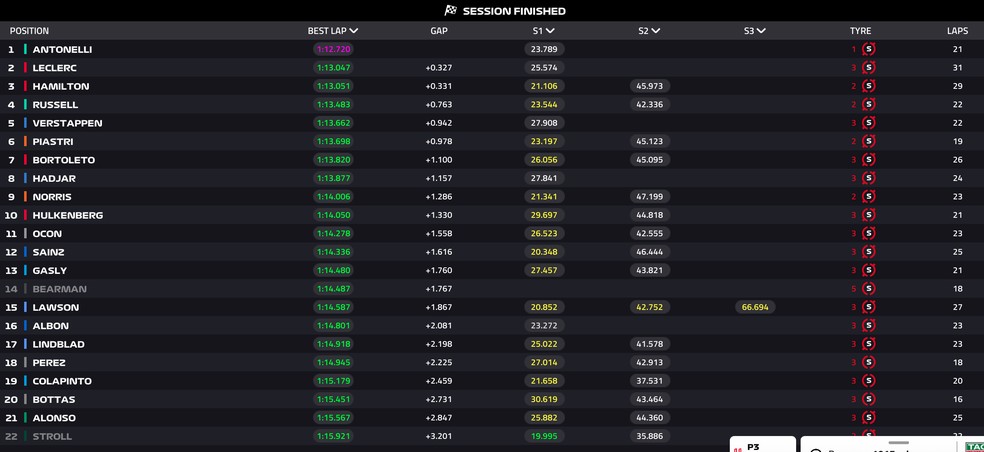984x452 pixels.
Task: Click Bearman's soft tyre icon
Action: pyautogui.click(x=869, y=289)
